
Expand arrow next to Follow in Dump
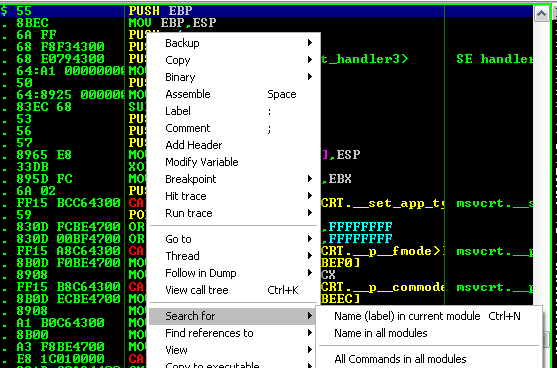[310, 273]
